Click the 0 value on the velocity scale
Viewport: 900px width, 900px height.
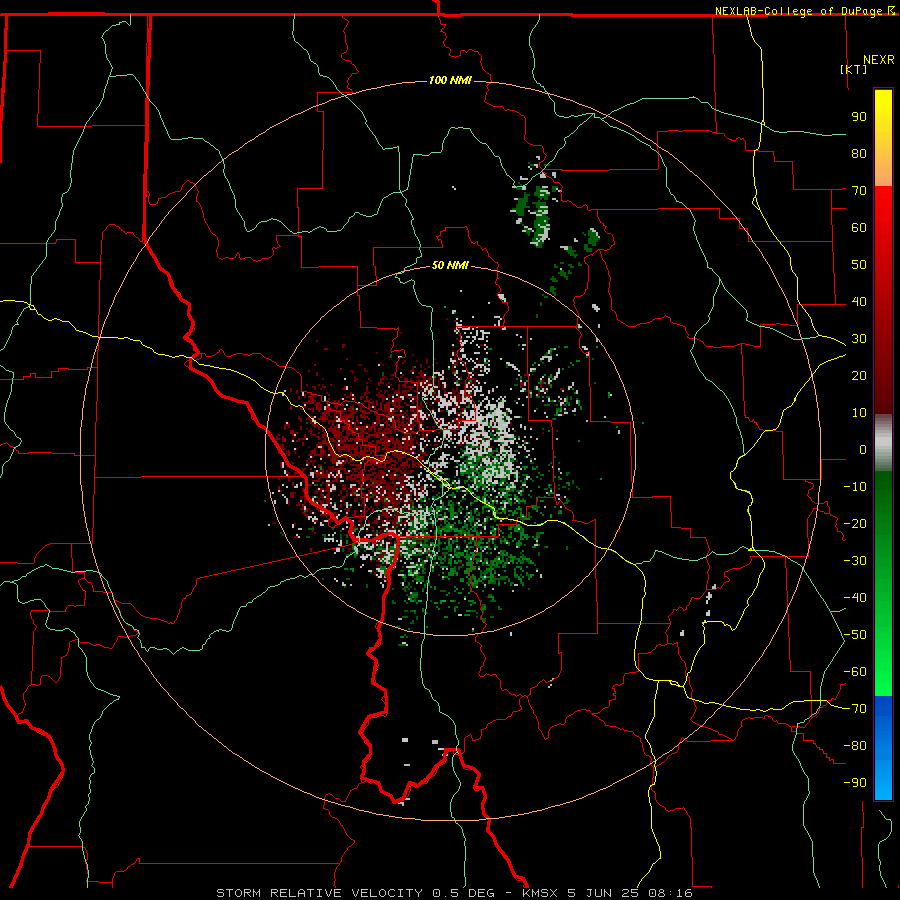[x=863, y=449]
